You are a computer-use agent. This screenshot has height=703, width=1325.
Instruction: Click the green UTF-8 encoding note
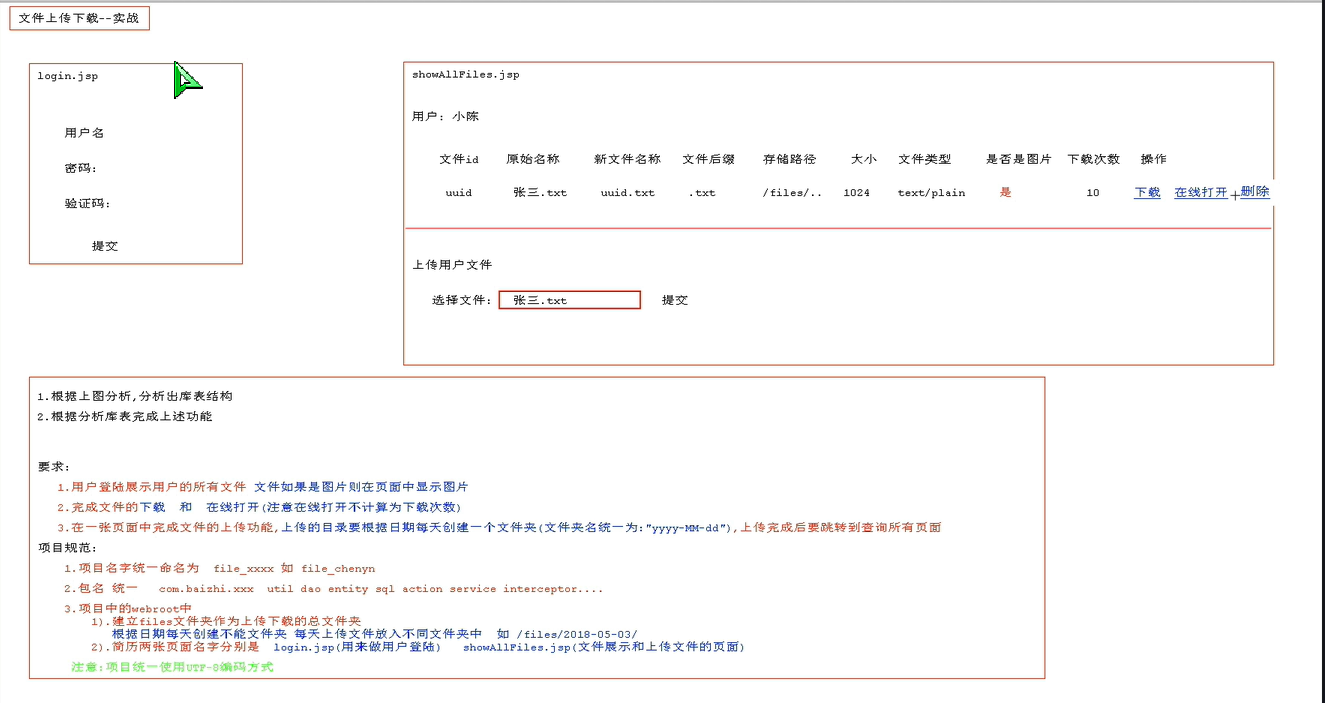point(172,667)
